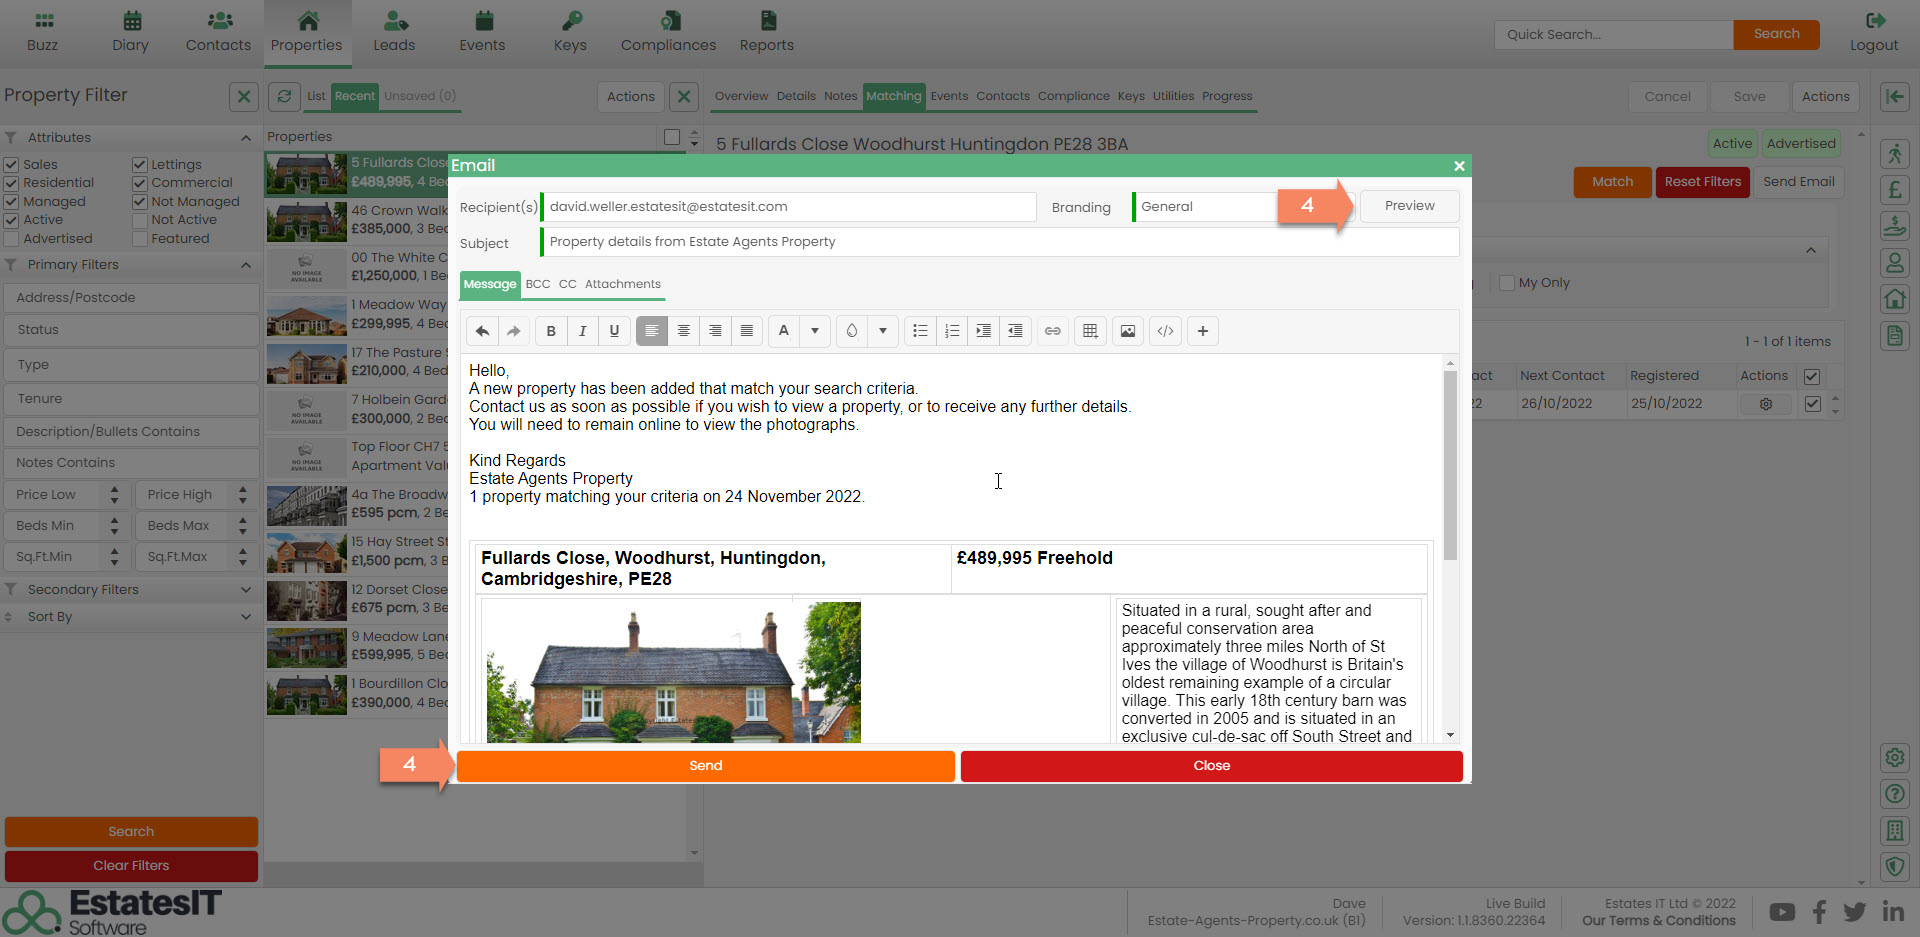
Task: Click the Subject input field
Action: click(x=1000, y=242)
